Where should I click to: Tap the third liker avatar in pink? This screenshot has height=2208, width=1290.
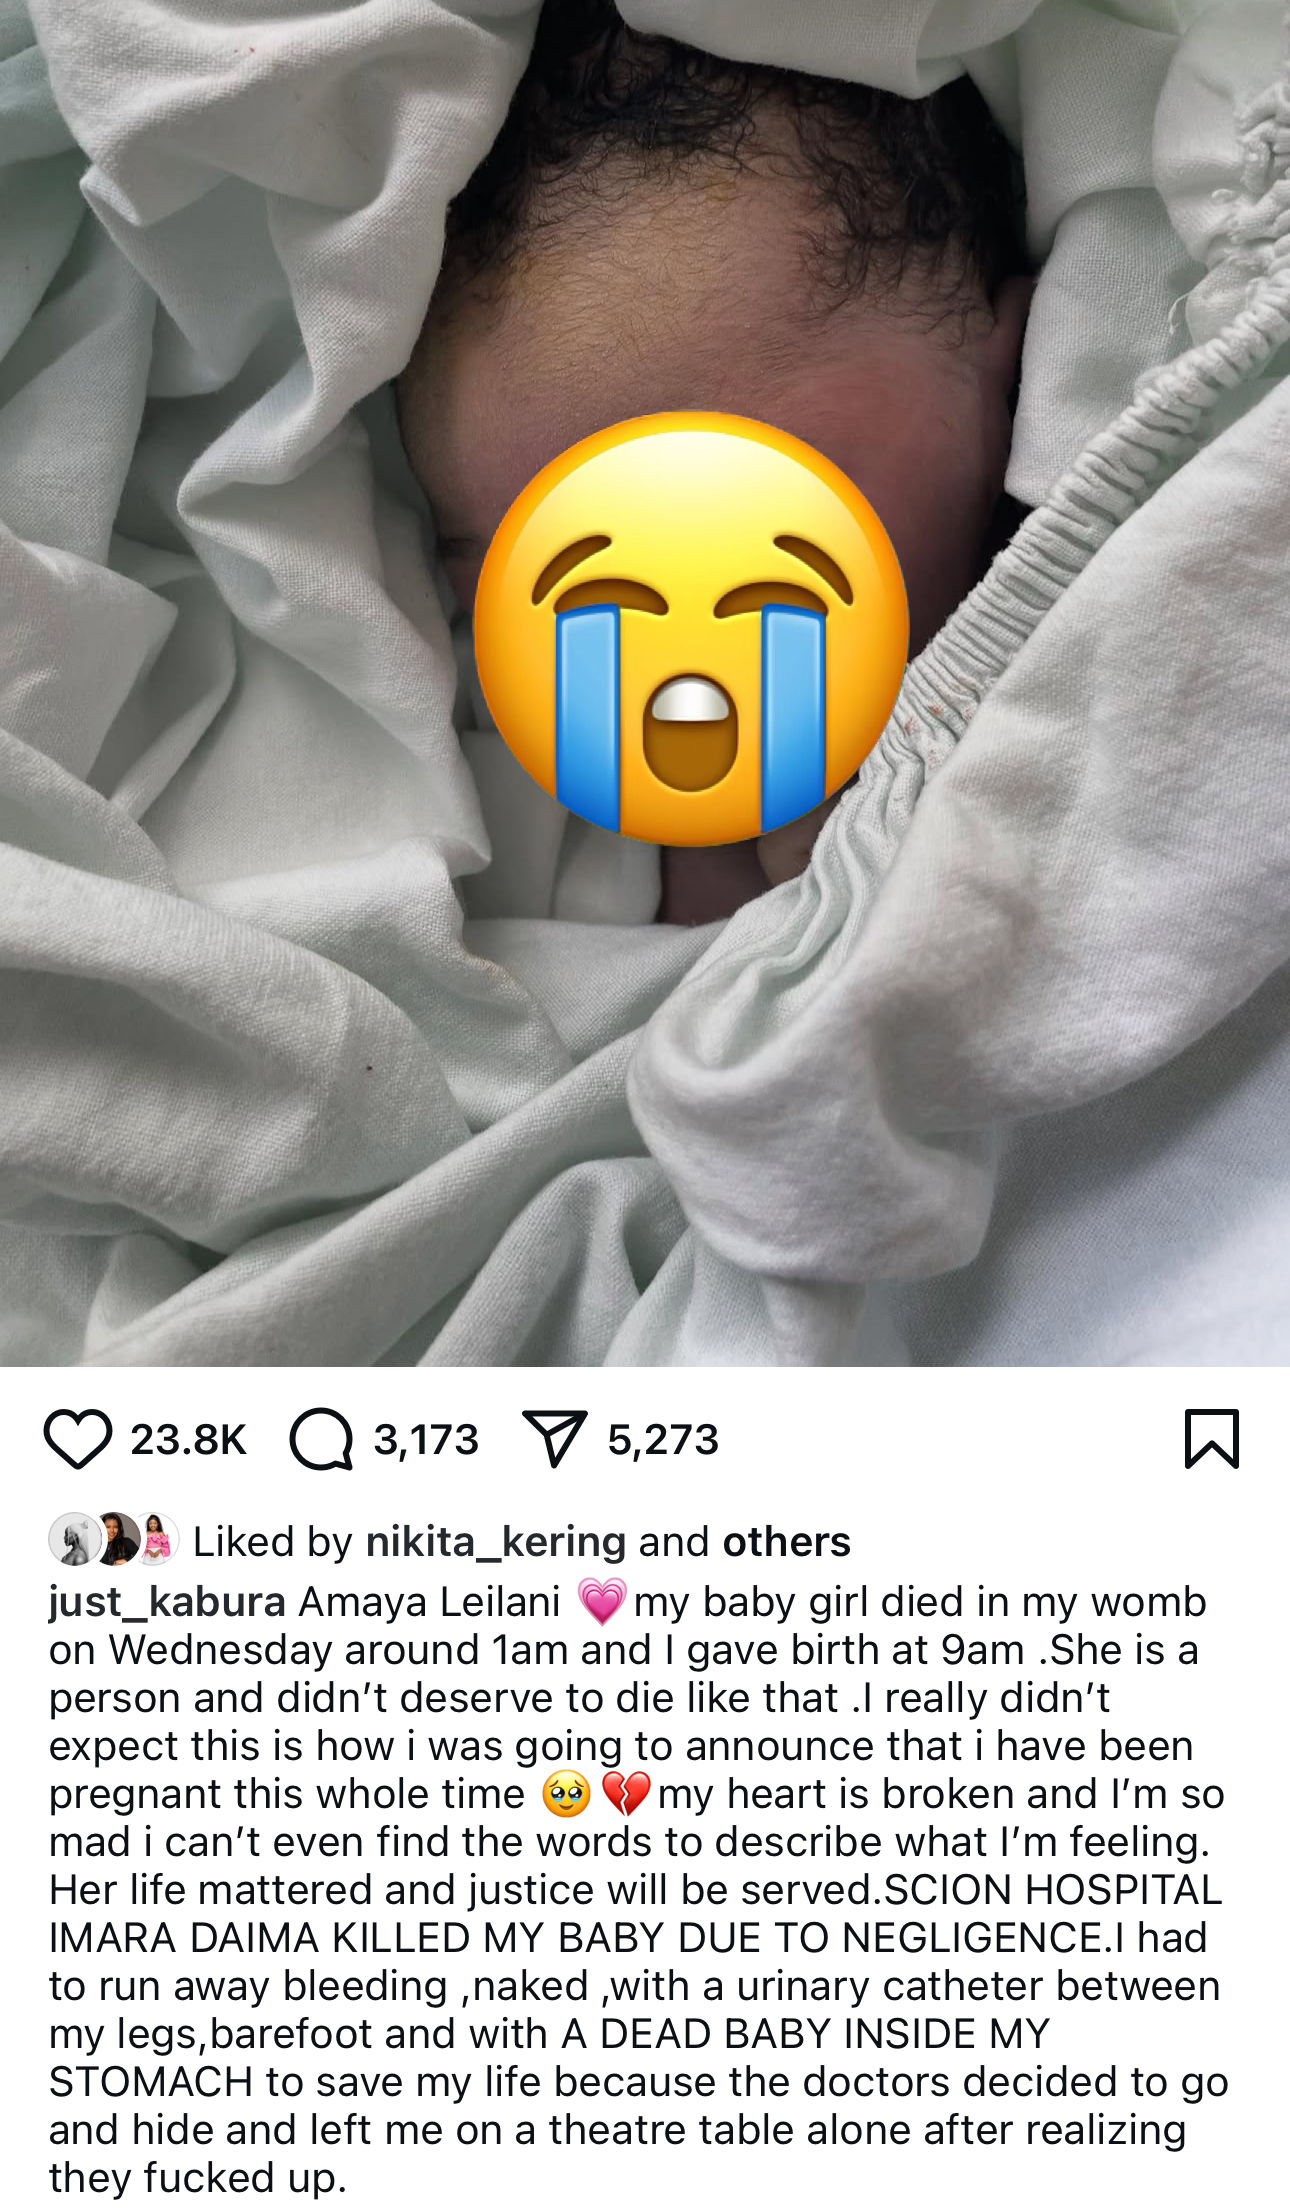pyautogui.click(x=157, y=1539)
